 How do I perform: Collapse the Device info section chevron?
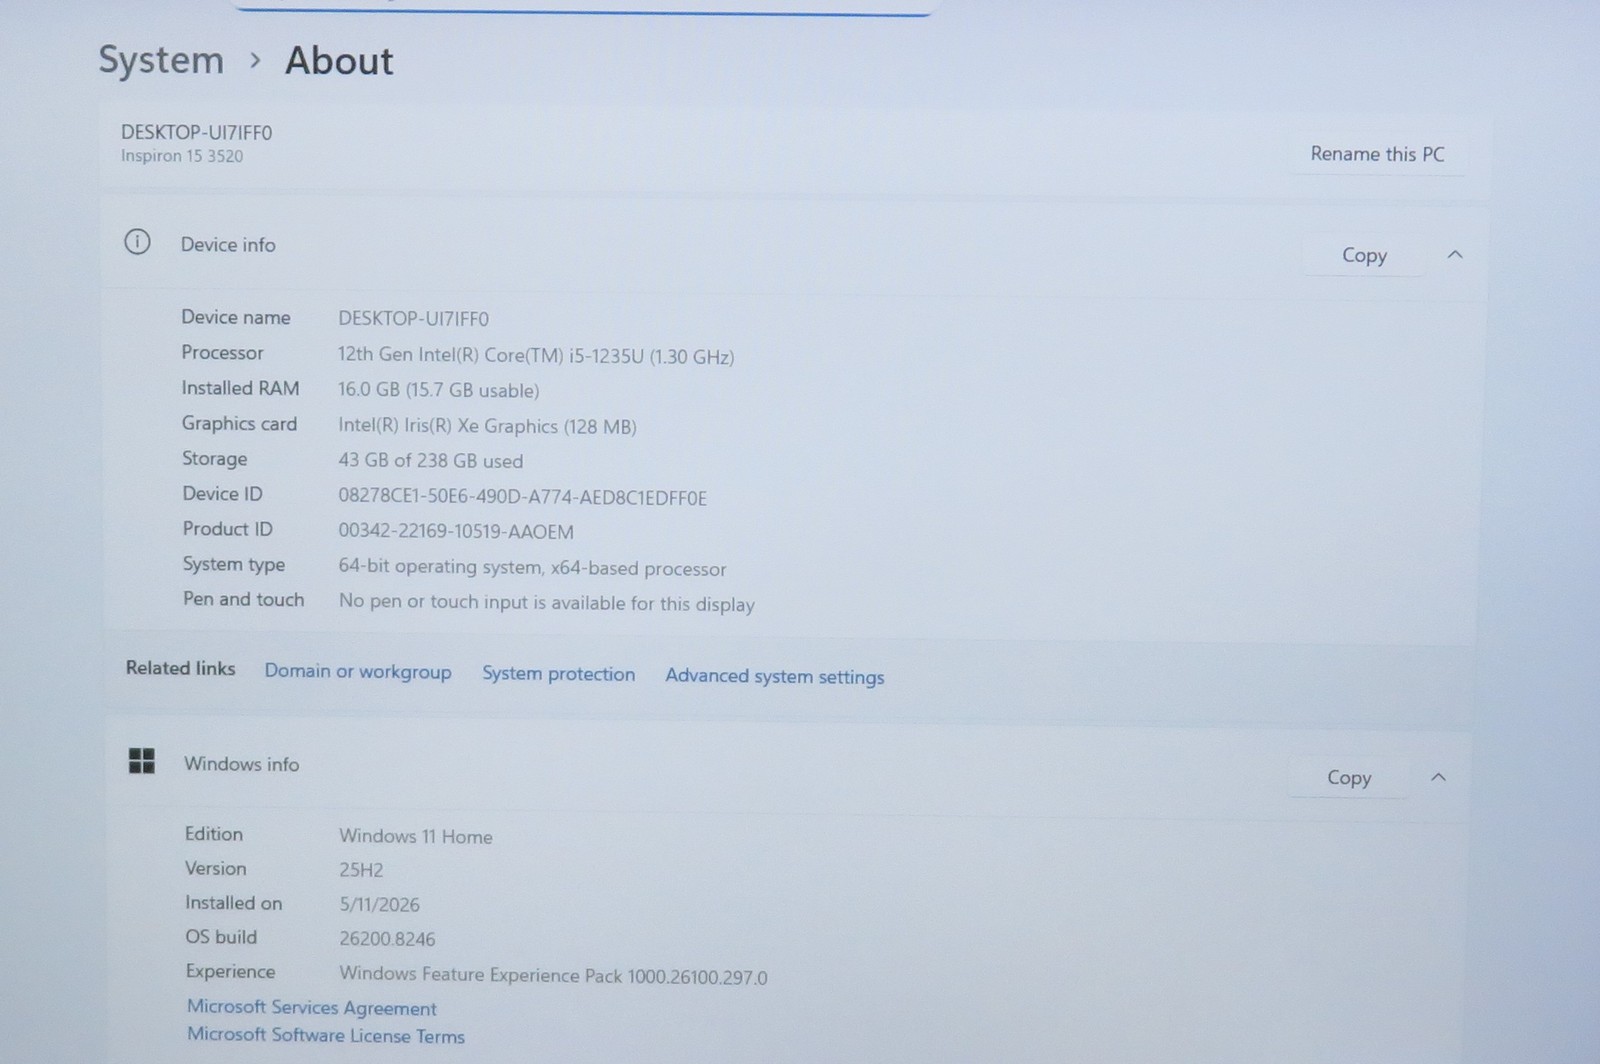pos(1455,255)
